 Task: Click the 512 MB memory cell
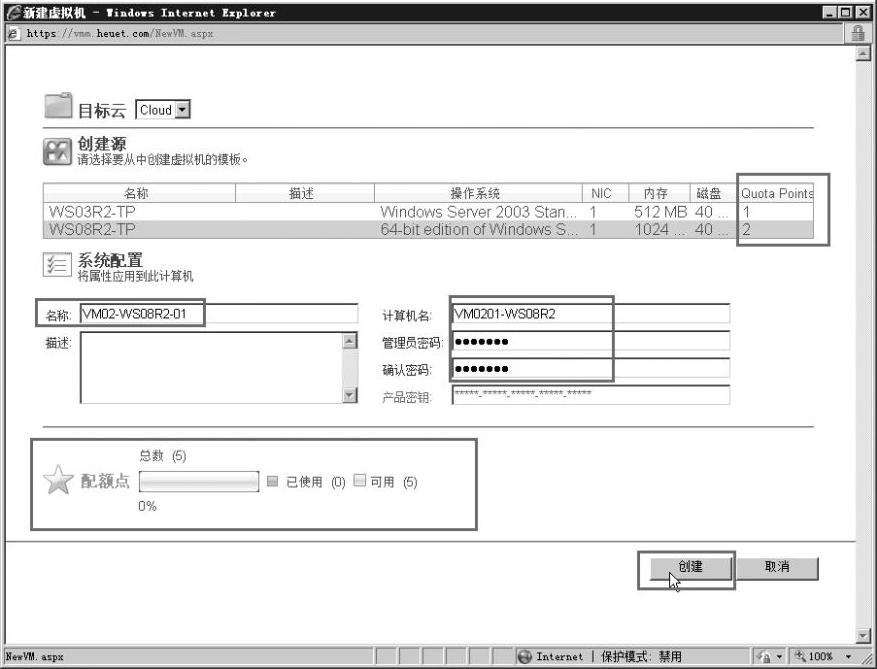pyautogui.click(x=660, y=211)
